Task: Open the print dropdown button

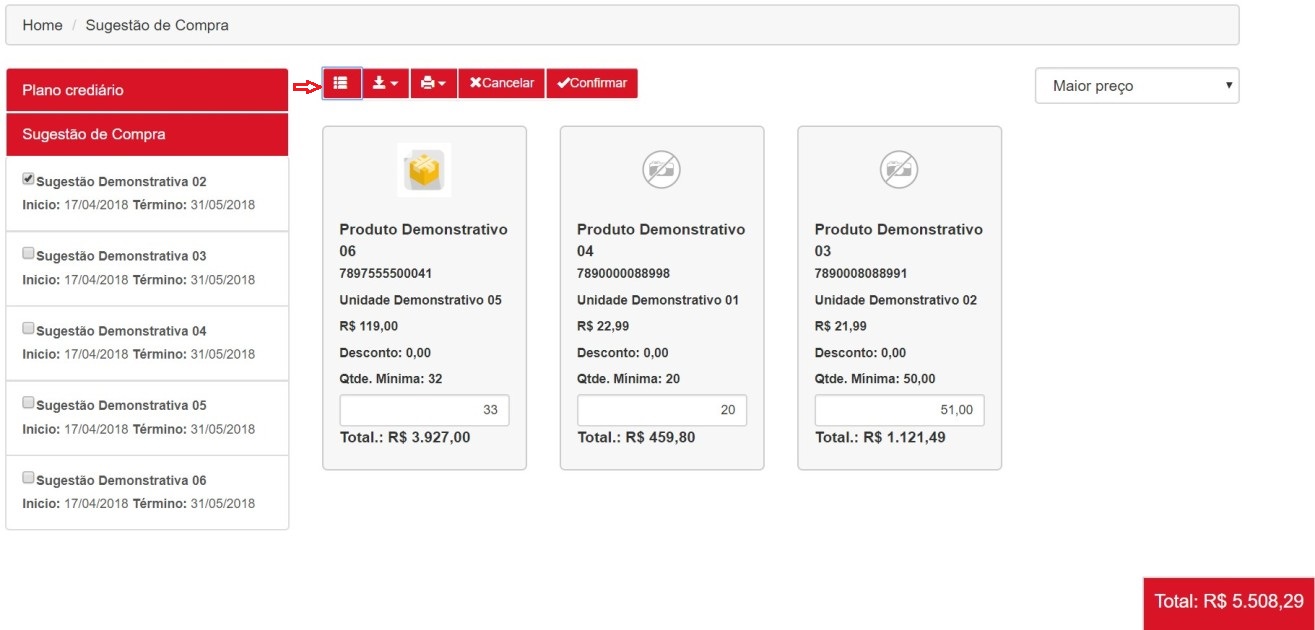Action: pyautogui.click(x=434, y=83)
